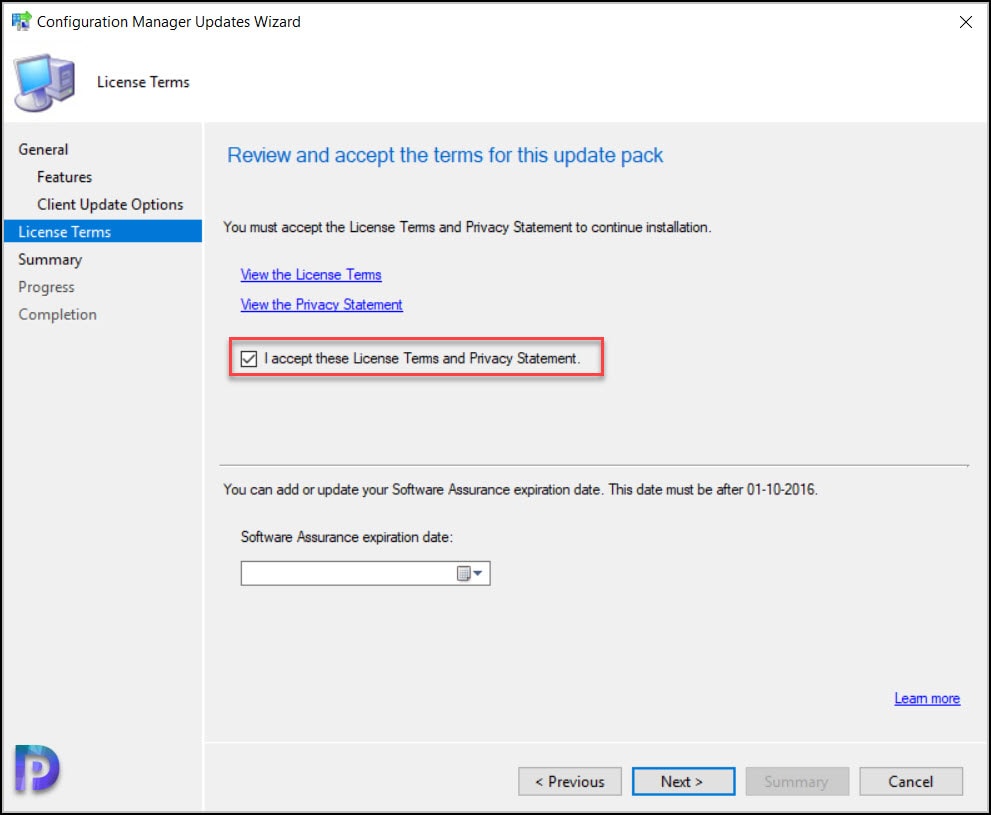
Task: Click the computer icon beside License Terms header
Action: [x=44, y=82]
